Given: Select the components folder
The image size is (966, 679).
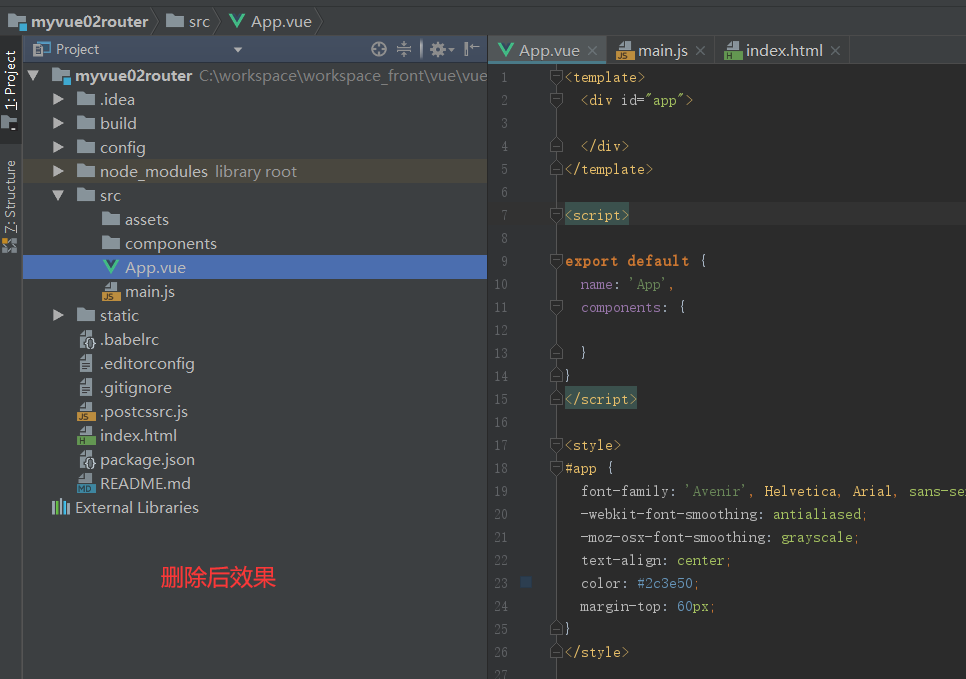Looking at the screenshot, I should [159, 243].
